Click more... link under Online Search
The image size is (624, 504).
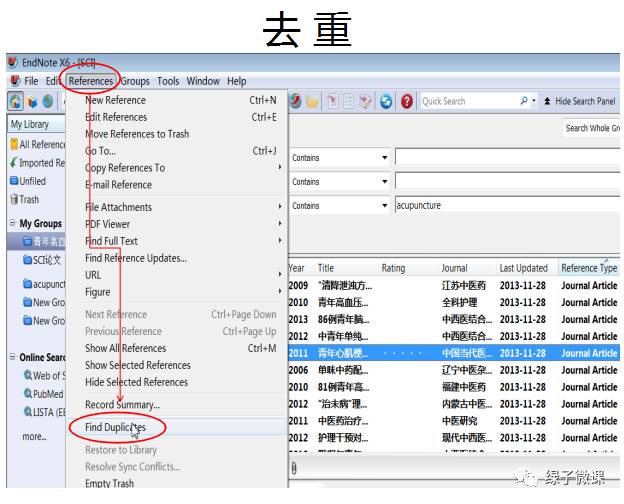point(34,436)
